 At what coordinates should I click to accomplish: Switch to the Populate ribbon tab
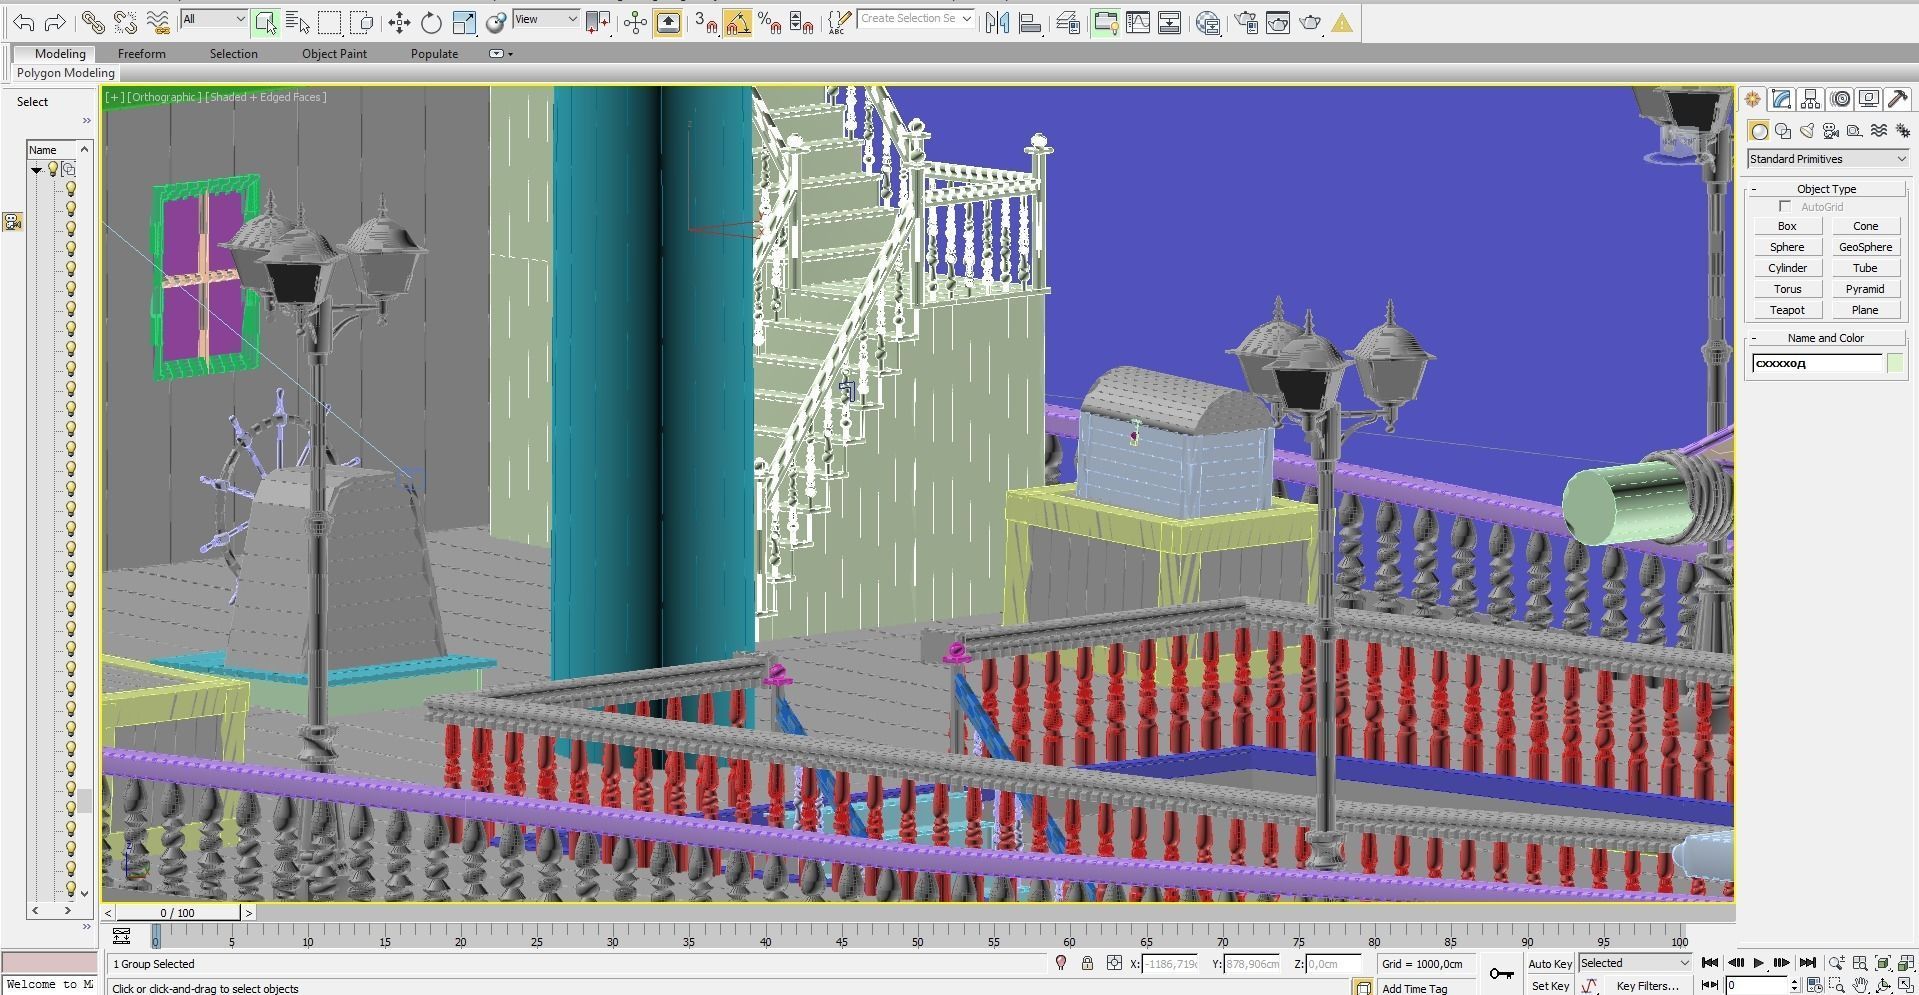(x=435, y=54)
